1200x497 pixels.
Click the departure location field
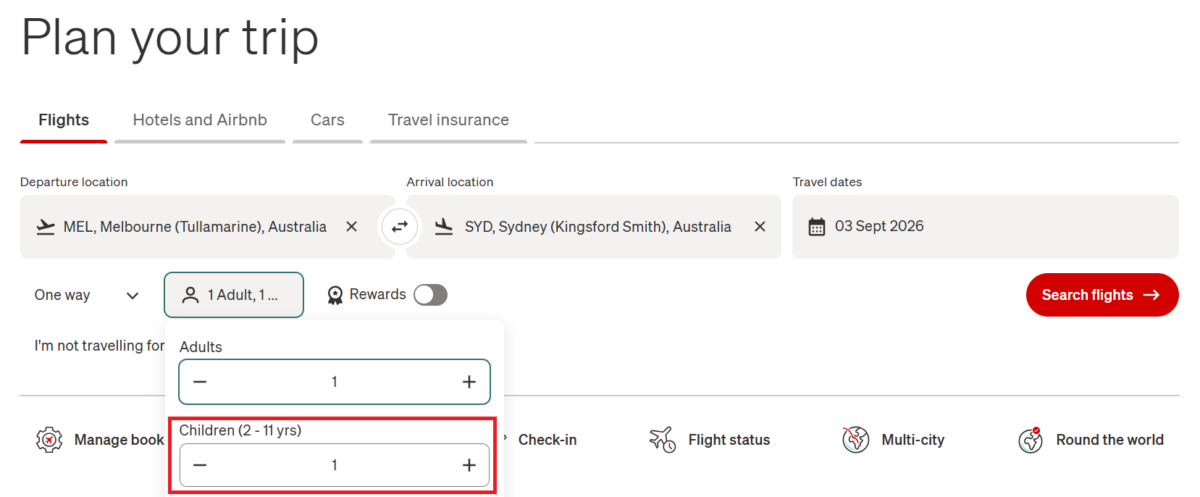[x=207, y=227]
